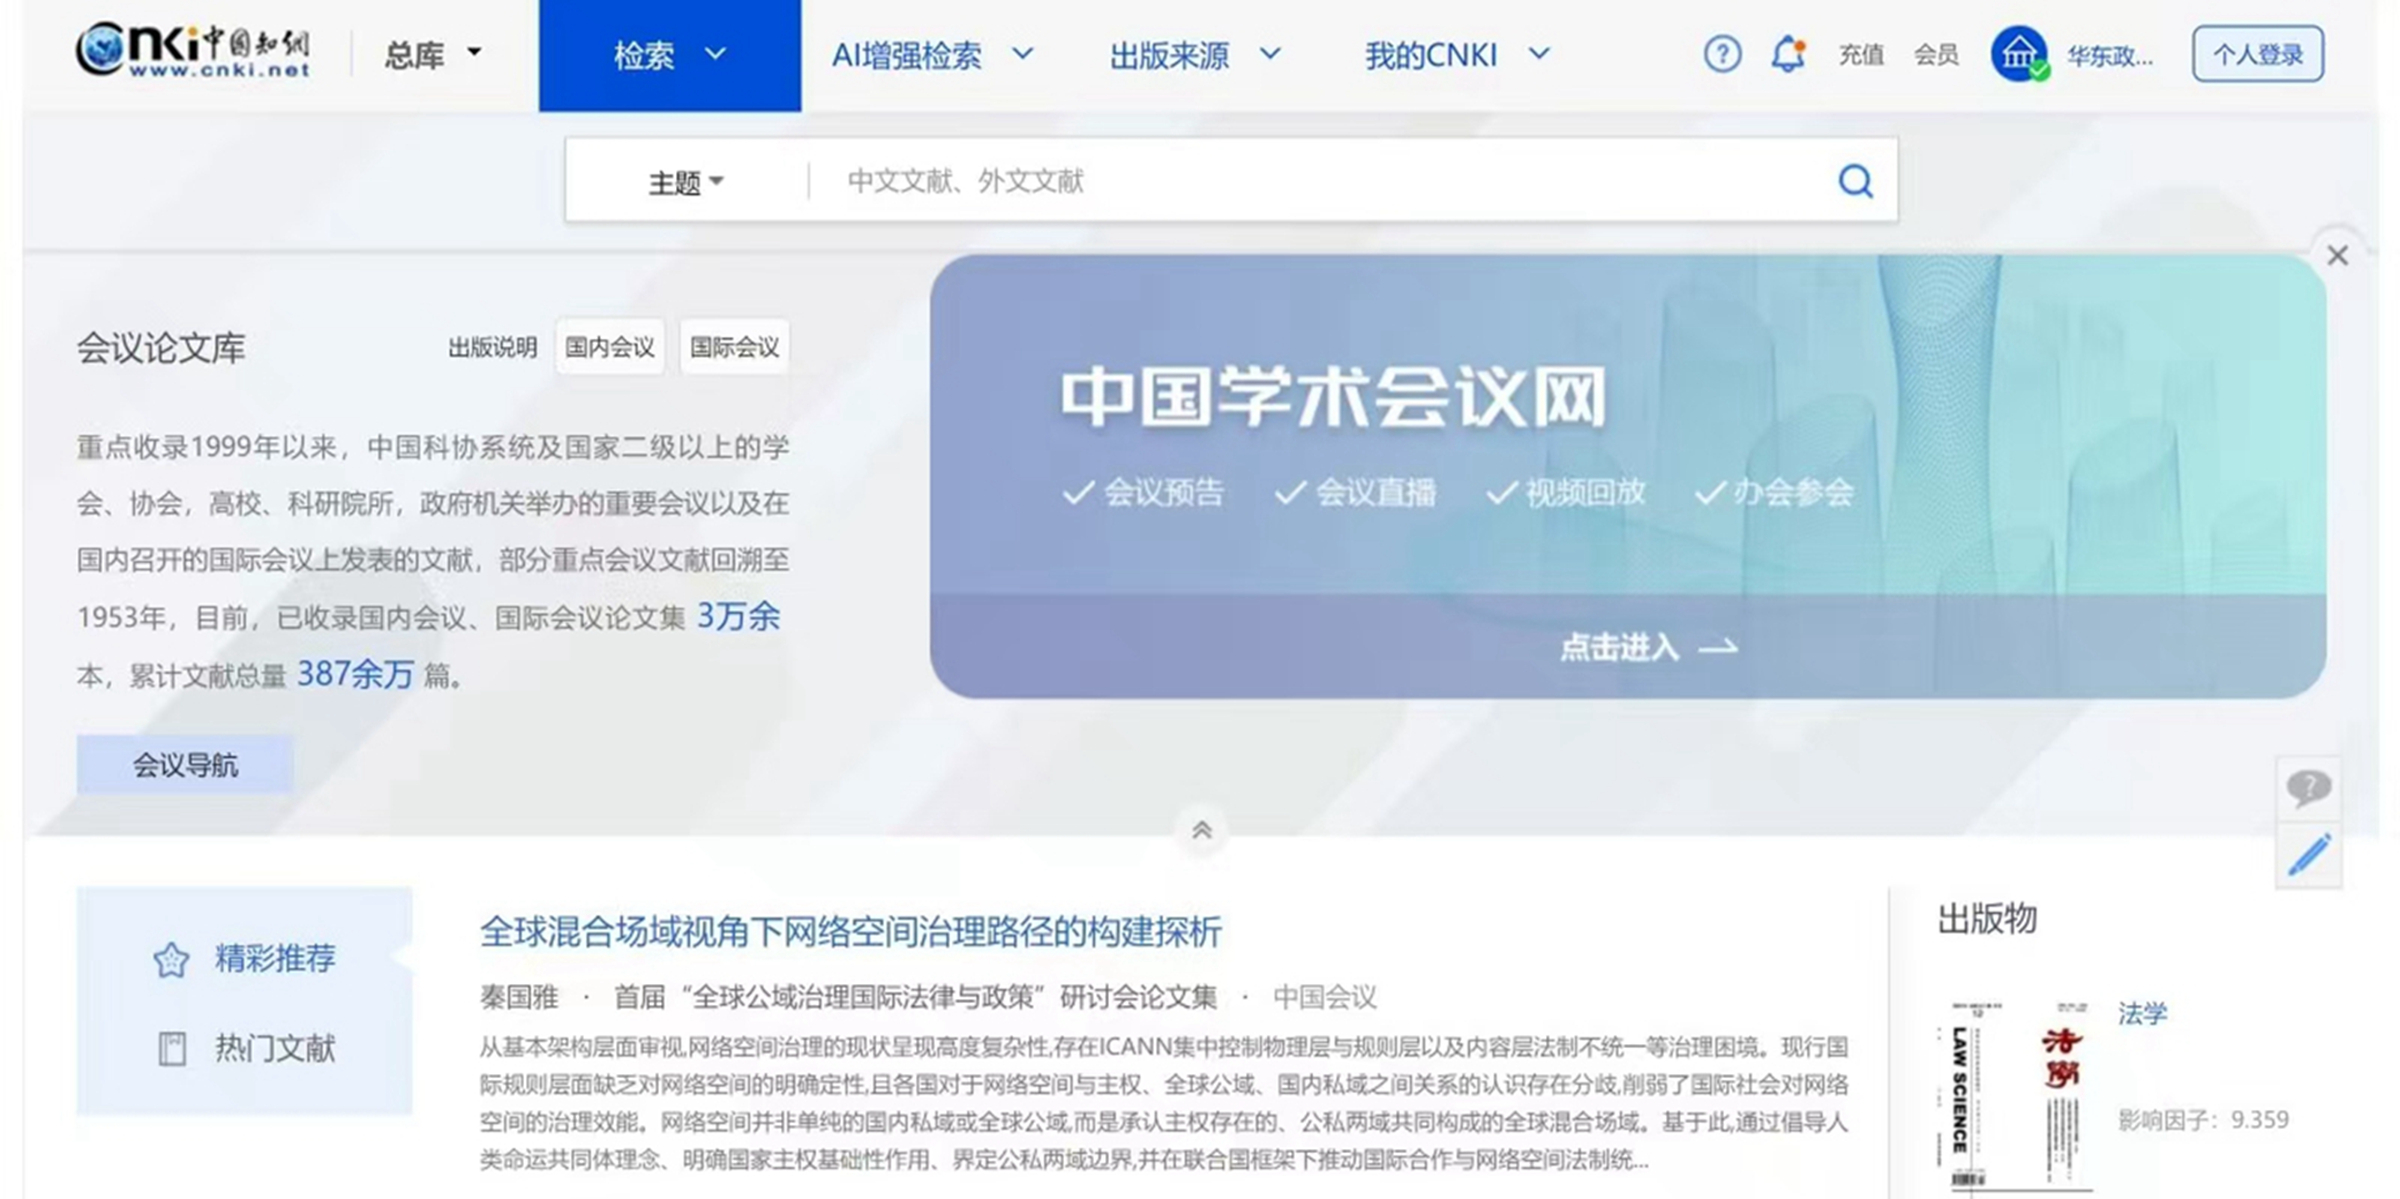Click the institution account avatar icon
This screenshot has height=1199, width=2400.
click(x=2018, y=54)
